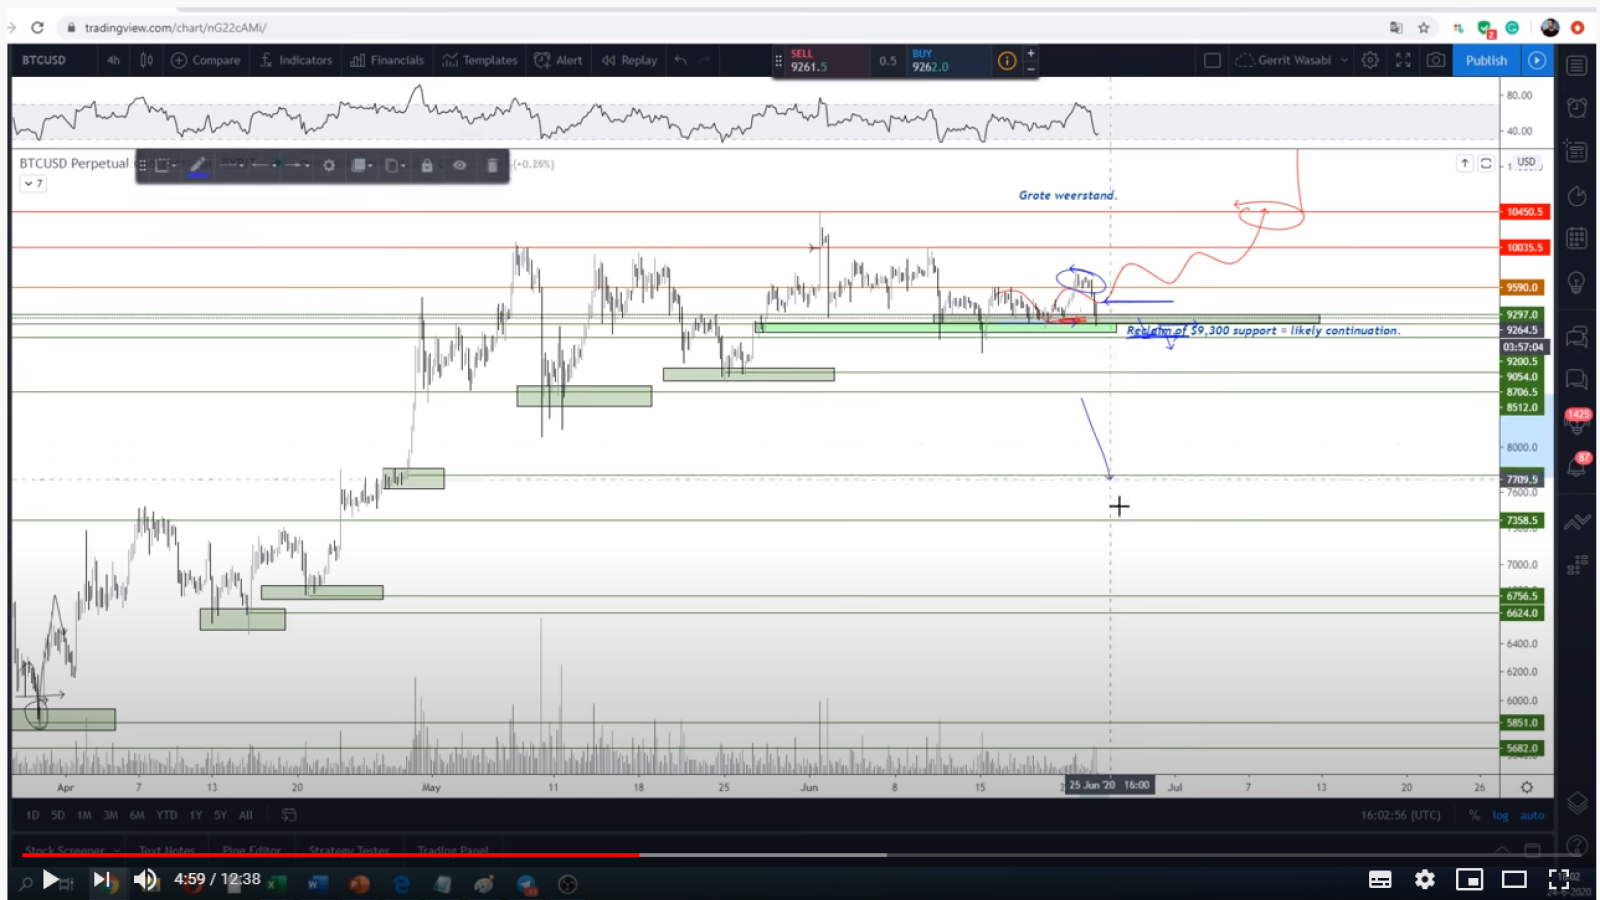Decrease order quantity with minus button
The width and height of the screenshot is (1600, 900).
point(1031,69)
